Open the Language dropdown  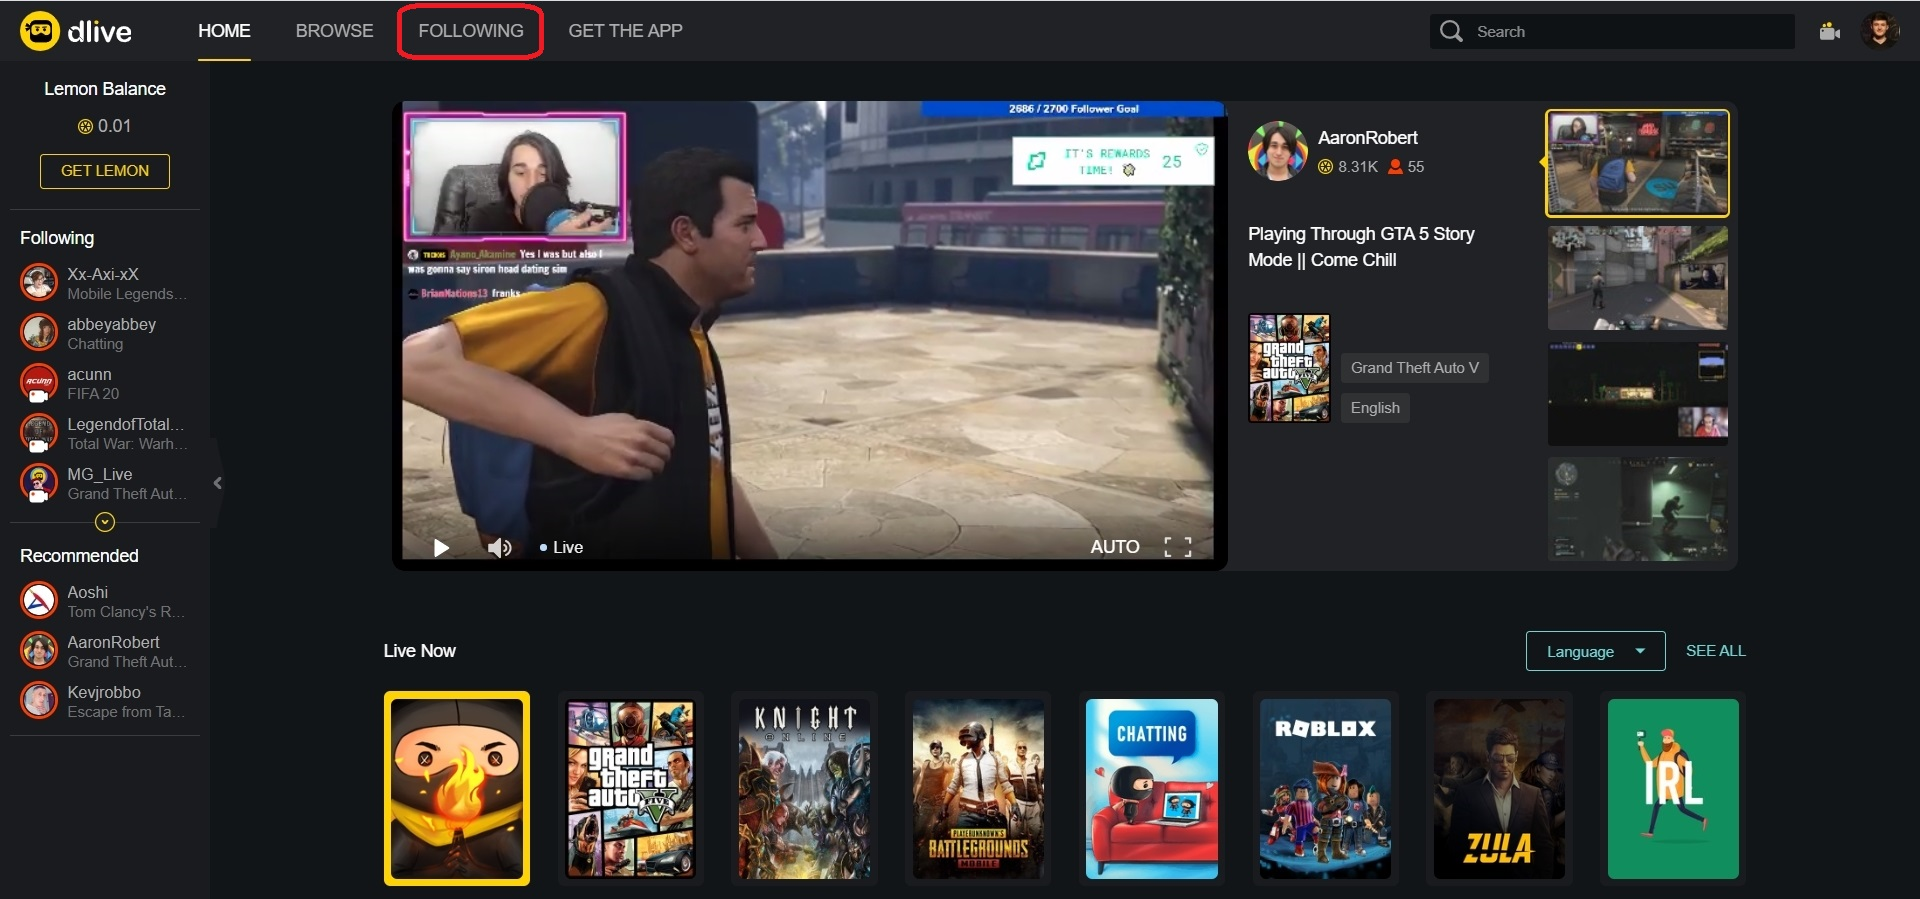coord(1595,651)
